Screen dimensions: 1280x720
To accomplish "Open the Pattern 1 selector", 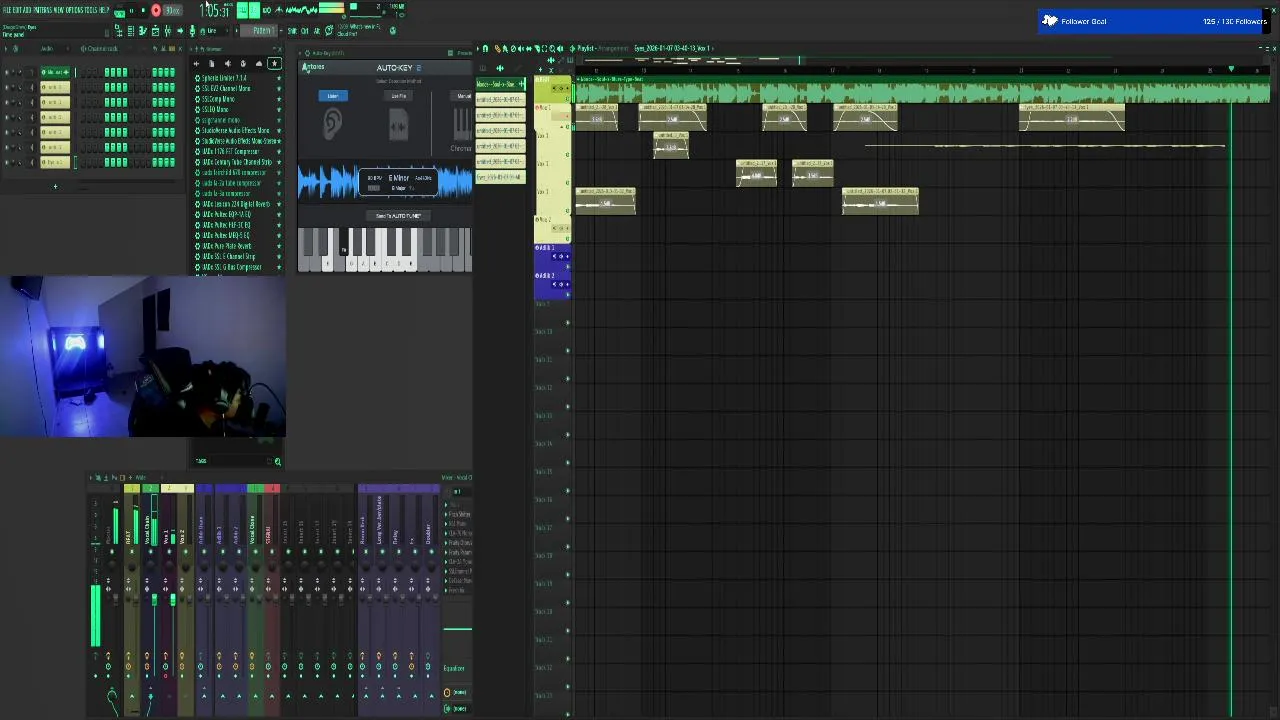I will (x=262, y=31).
